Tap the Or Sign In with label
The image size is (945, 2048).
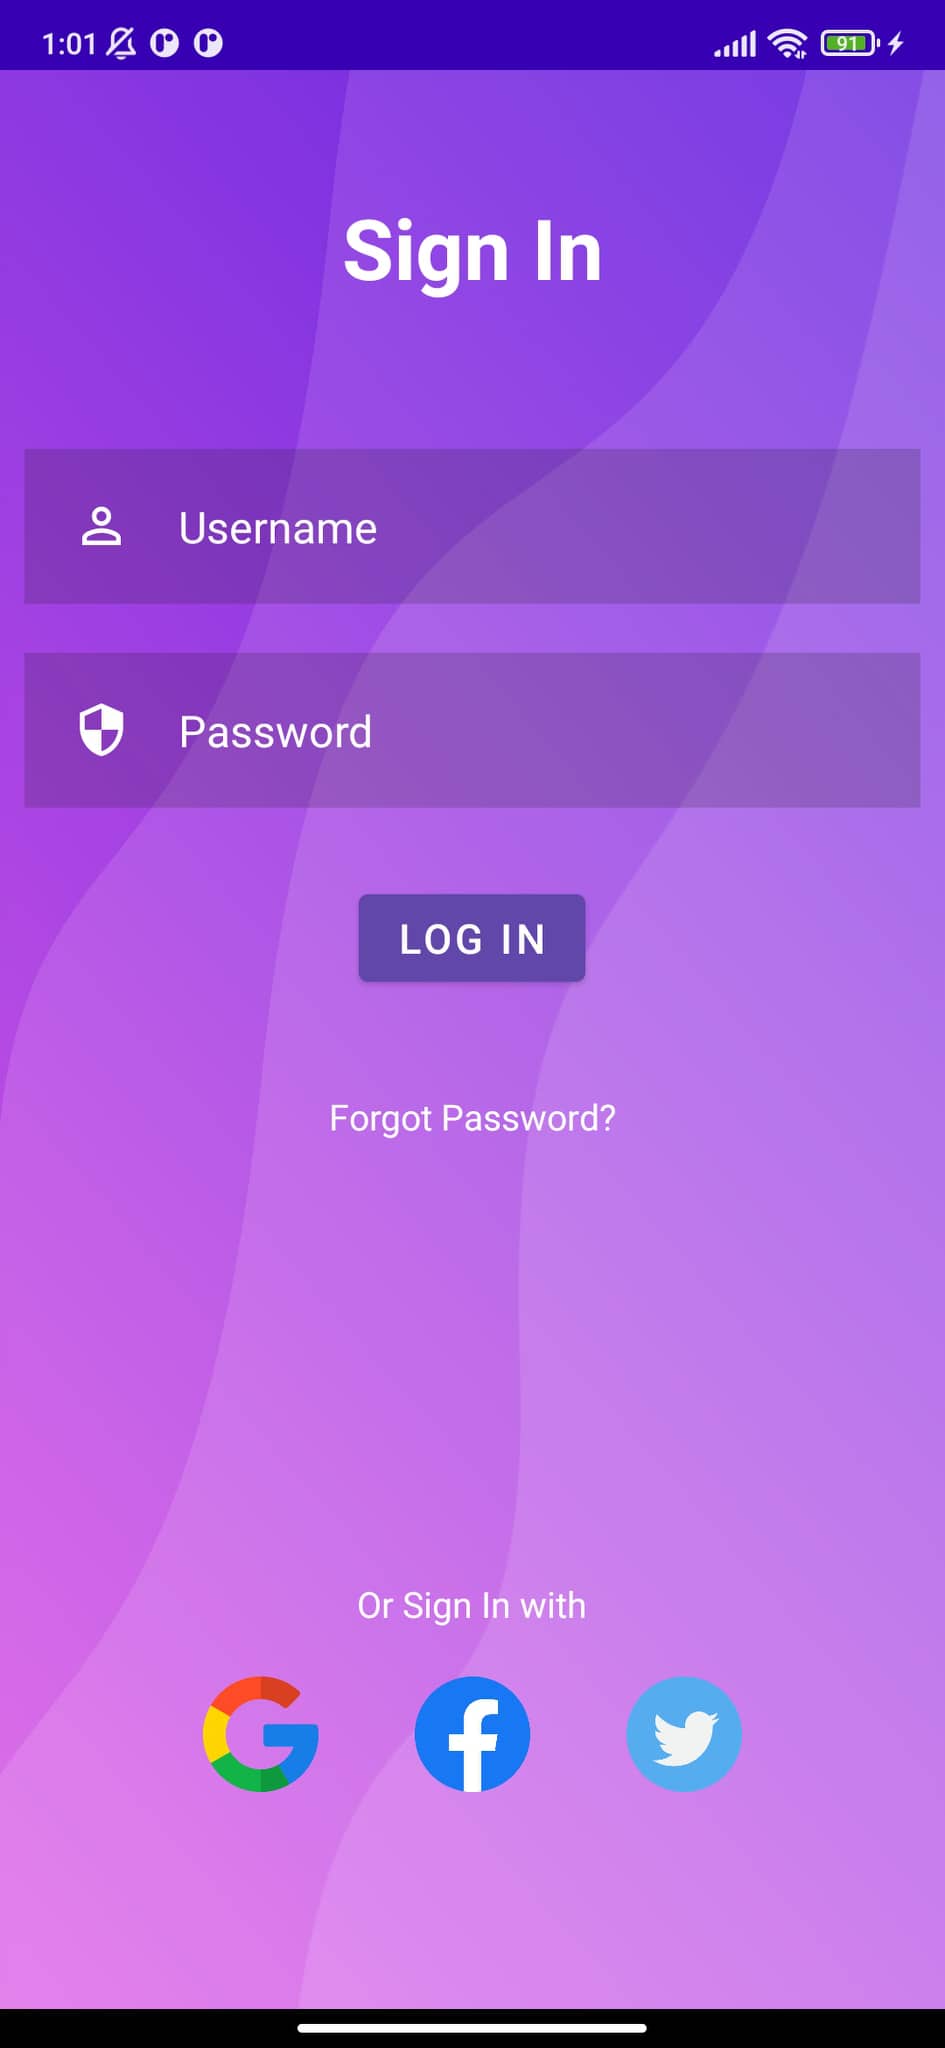[x=472, y=1605]
